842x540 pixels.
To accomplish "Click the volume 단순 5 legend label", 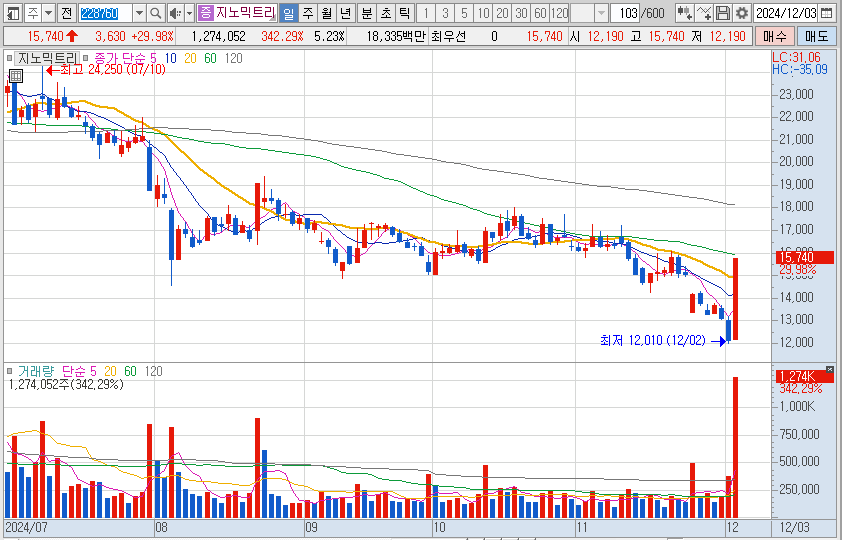I will tap(79, 371).
